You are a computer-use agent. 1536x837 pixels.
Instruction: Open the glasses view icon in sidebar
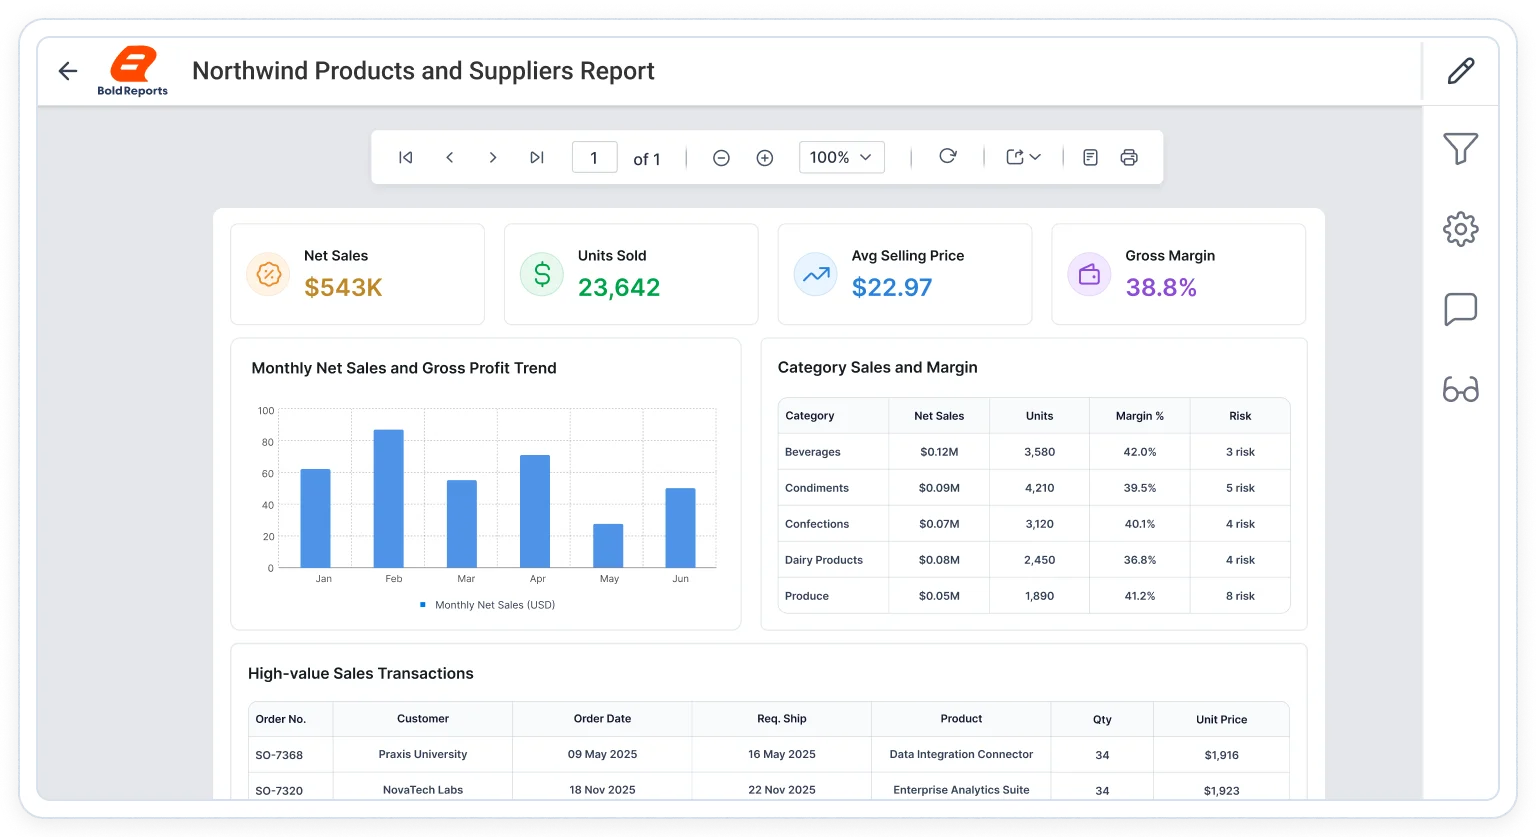click(1461, 389)
